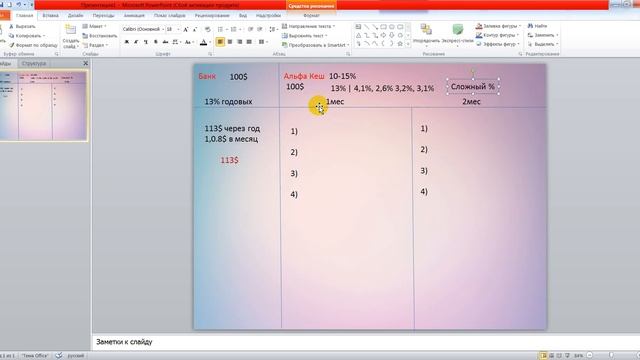Open Align Text (Выровнять текст) dropdown
Screen dimensions: 640x360
(304, 36)
